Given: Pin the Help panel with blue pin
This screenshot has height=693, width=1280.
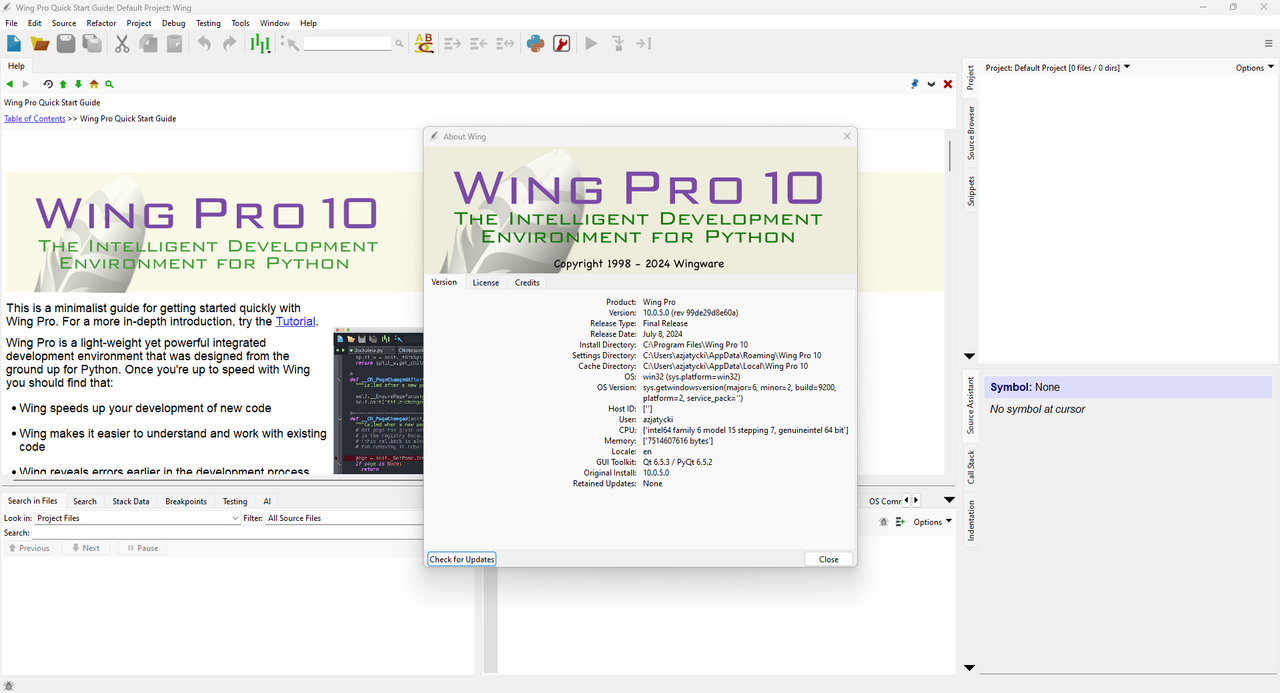Looking at the screenshot, I should 915,85.
